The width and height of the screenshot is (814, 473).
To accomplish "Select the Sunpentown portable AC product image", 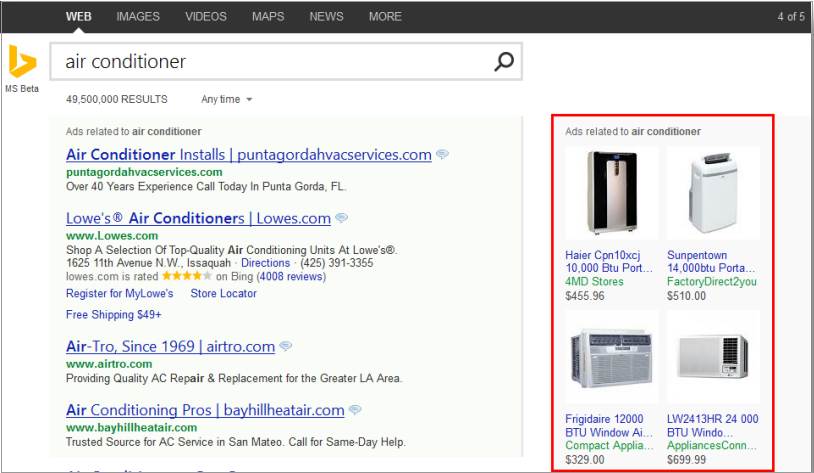I will (x=713, y=192).
